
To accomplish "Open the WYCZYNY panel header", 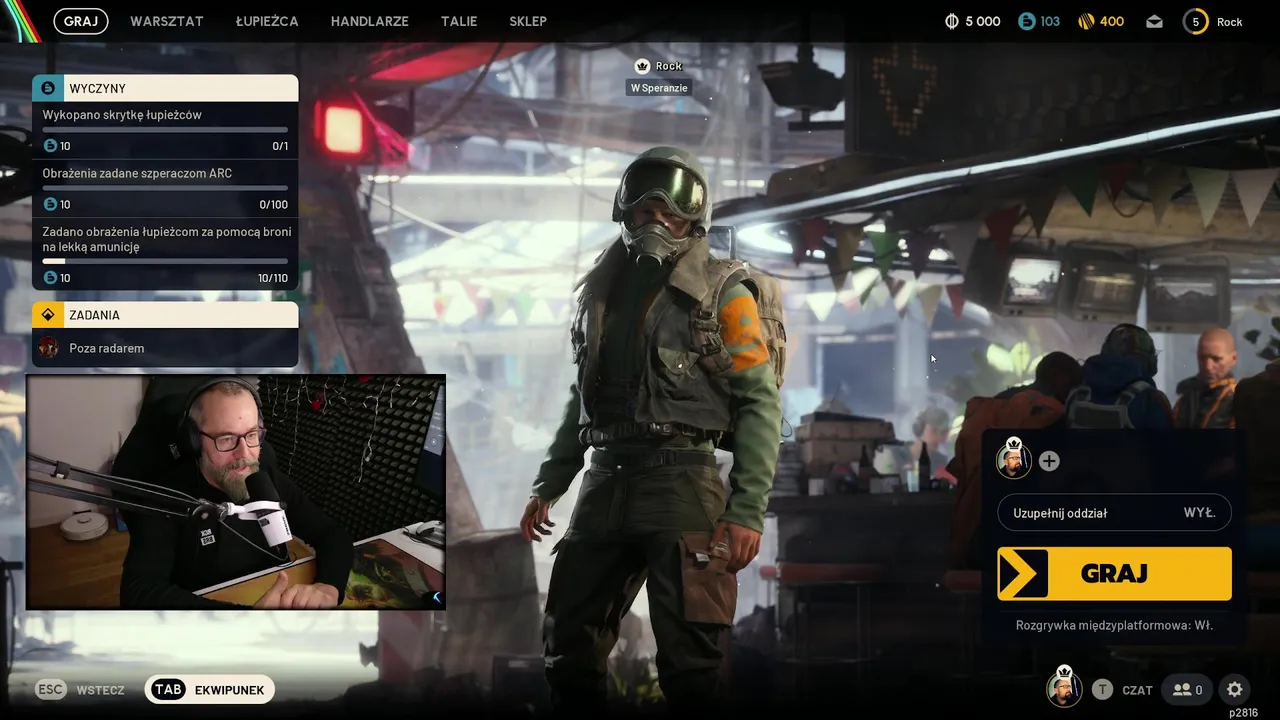I will click(165, 88).
